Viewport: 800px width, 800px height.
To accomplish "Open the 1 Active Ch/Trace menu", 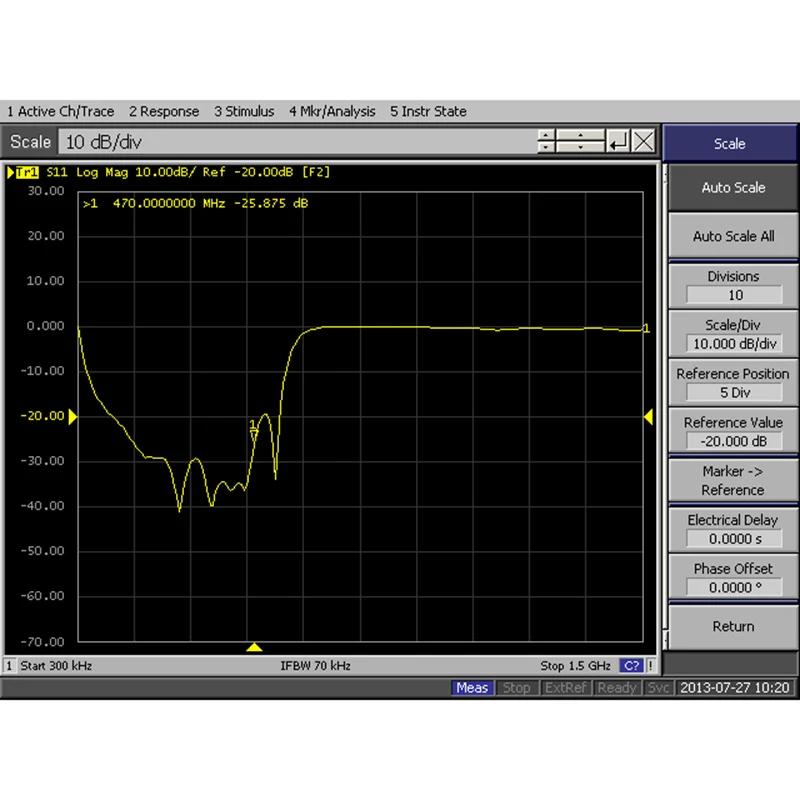I will pyautogui.click(x=60, y=111).
